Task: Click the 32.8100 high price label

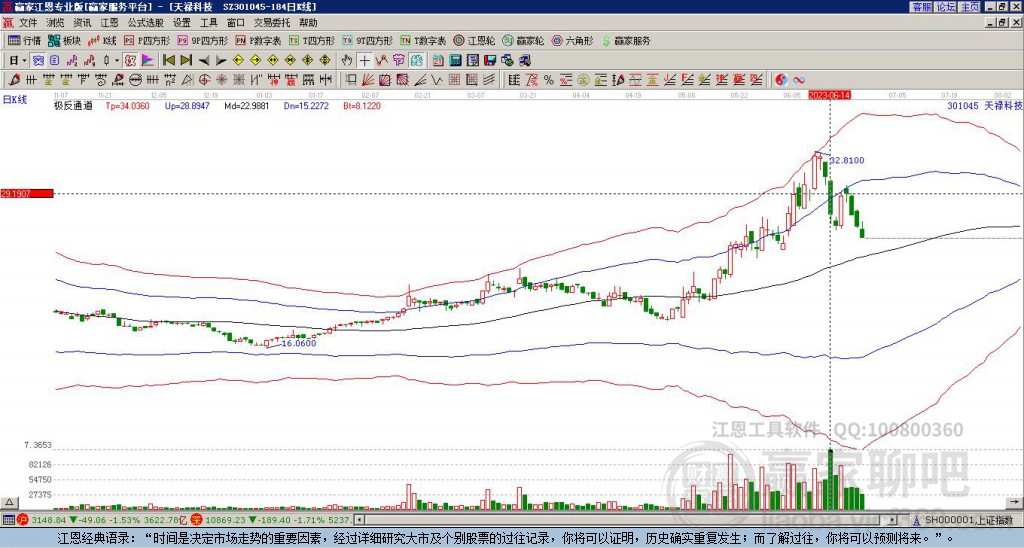Action: pyautogui.click(x=847, y=160)
